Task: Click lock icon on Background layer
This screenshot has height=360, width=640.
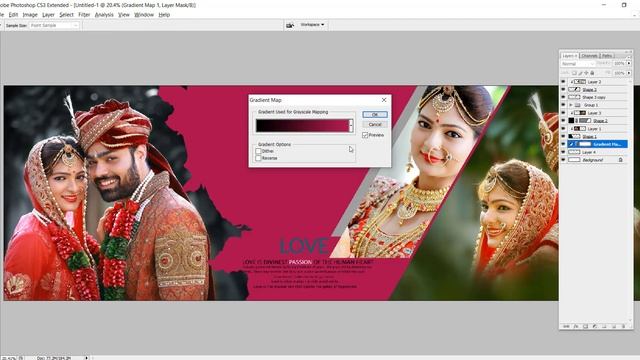Action: pyautogui.click(x=620, y=160)
